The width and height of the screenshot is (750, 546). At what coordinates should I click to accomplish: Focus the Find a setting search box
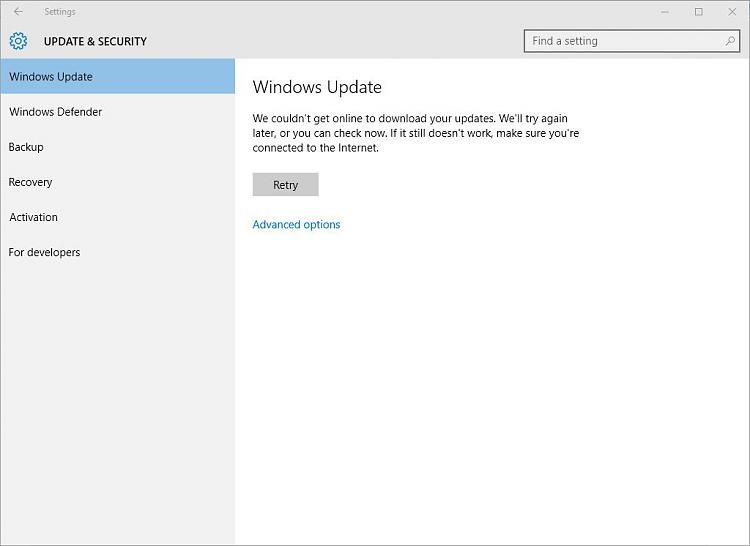(x=631, y=41)
